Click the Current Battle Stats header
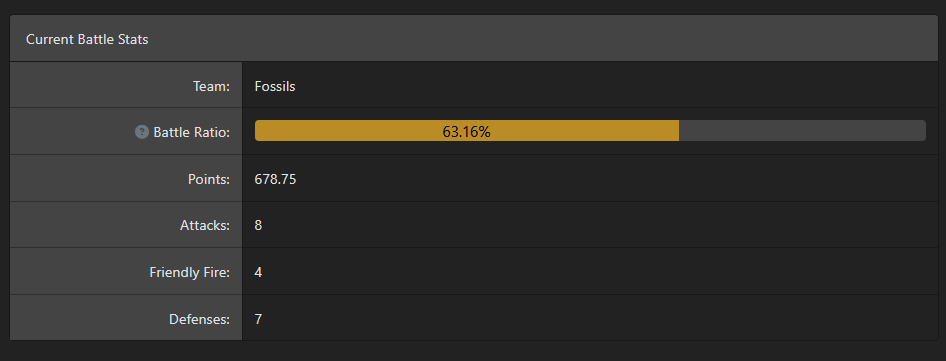The image size is (946, 361). [x=87, y=39]
